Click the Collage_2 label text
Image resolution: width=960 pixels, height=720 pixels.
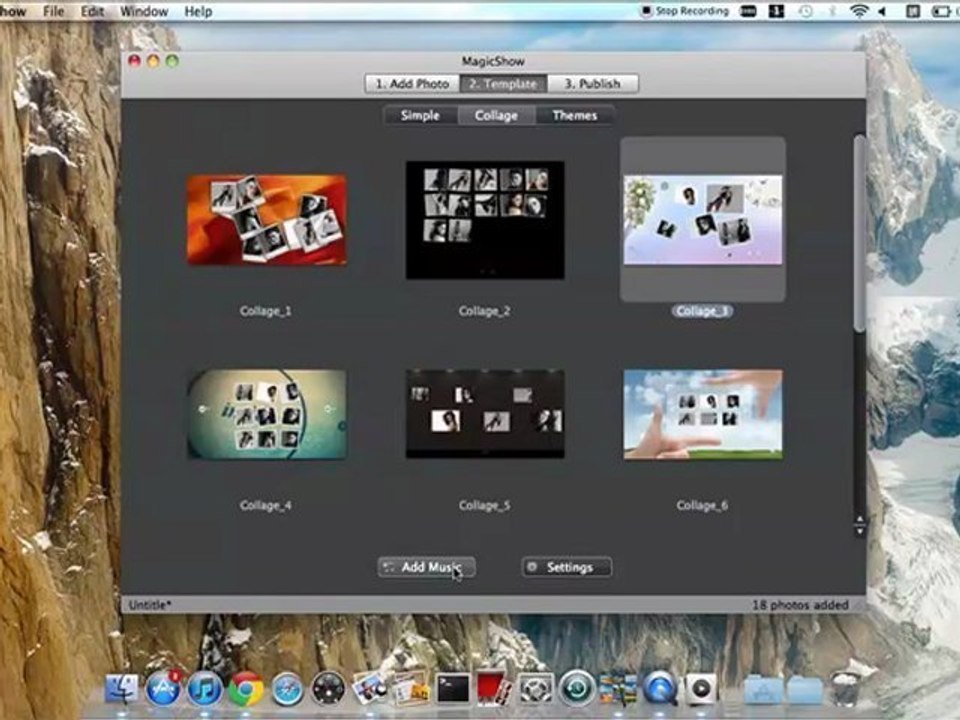point(484,311)
